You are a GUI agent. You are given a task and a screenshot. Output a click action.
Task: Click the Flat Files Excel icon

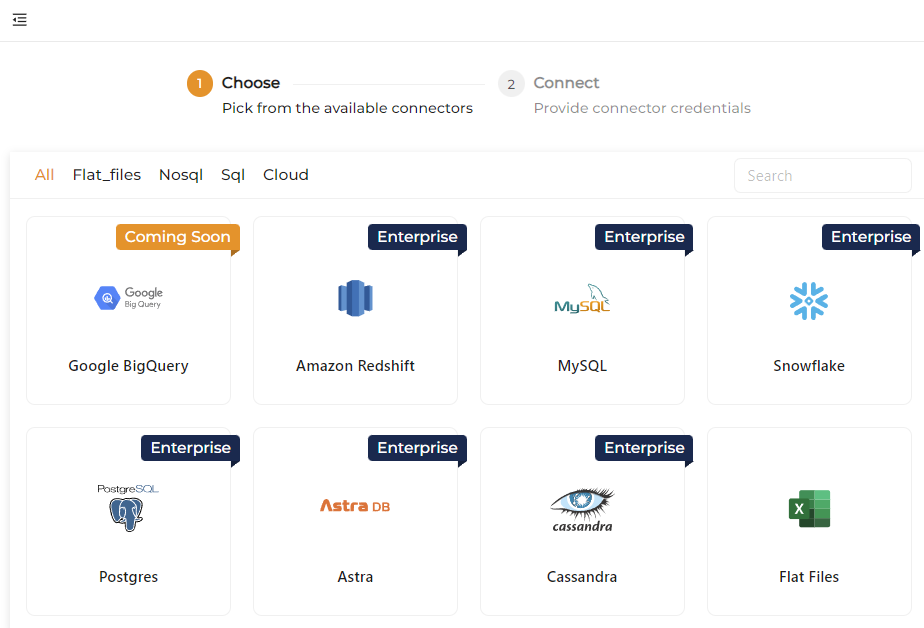[x=809, y=508]
